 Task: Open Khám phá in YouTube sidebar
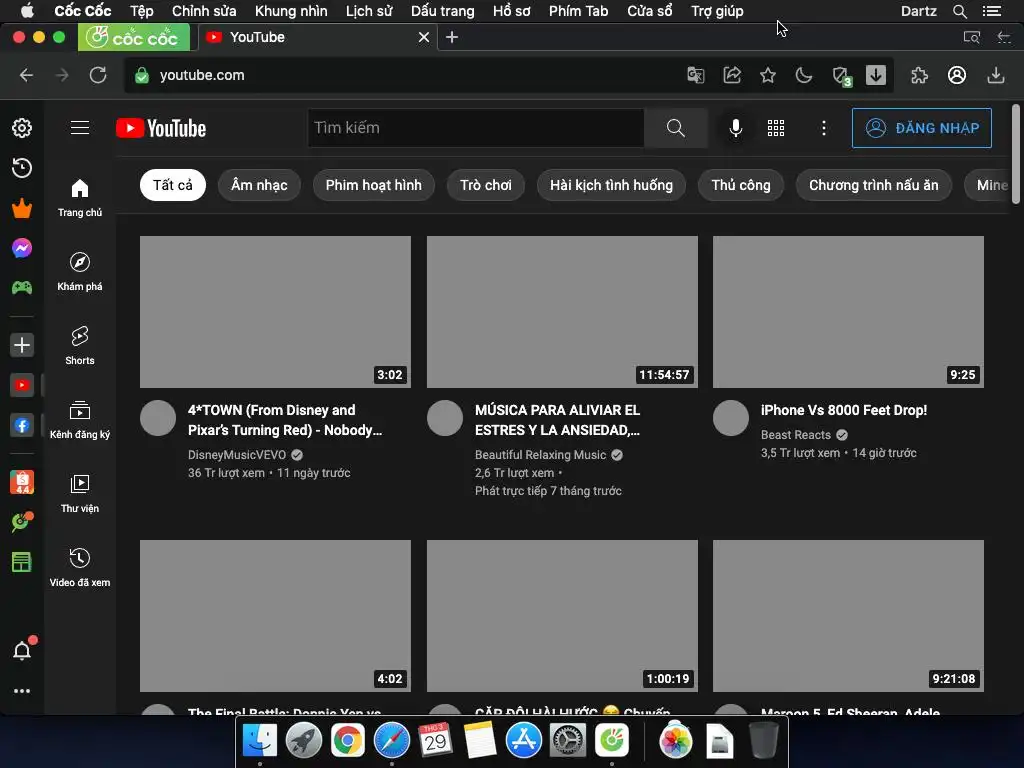click(x=80, y=272)
